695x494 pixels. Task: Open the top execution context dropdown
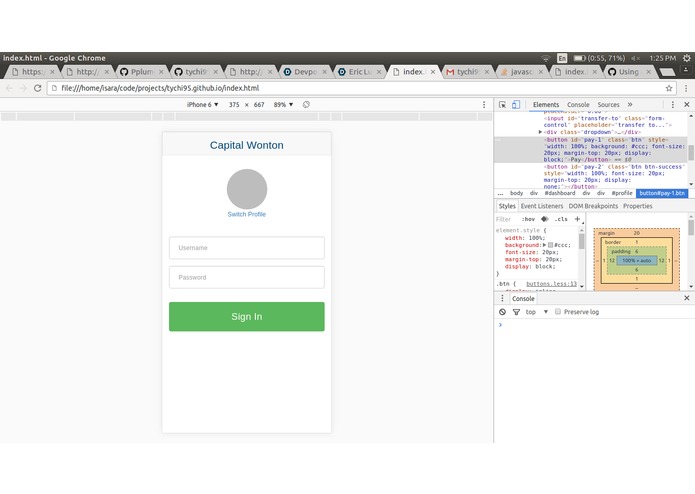pyautogui.click(x=537, y=312)
